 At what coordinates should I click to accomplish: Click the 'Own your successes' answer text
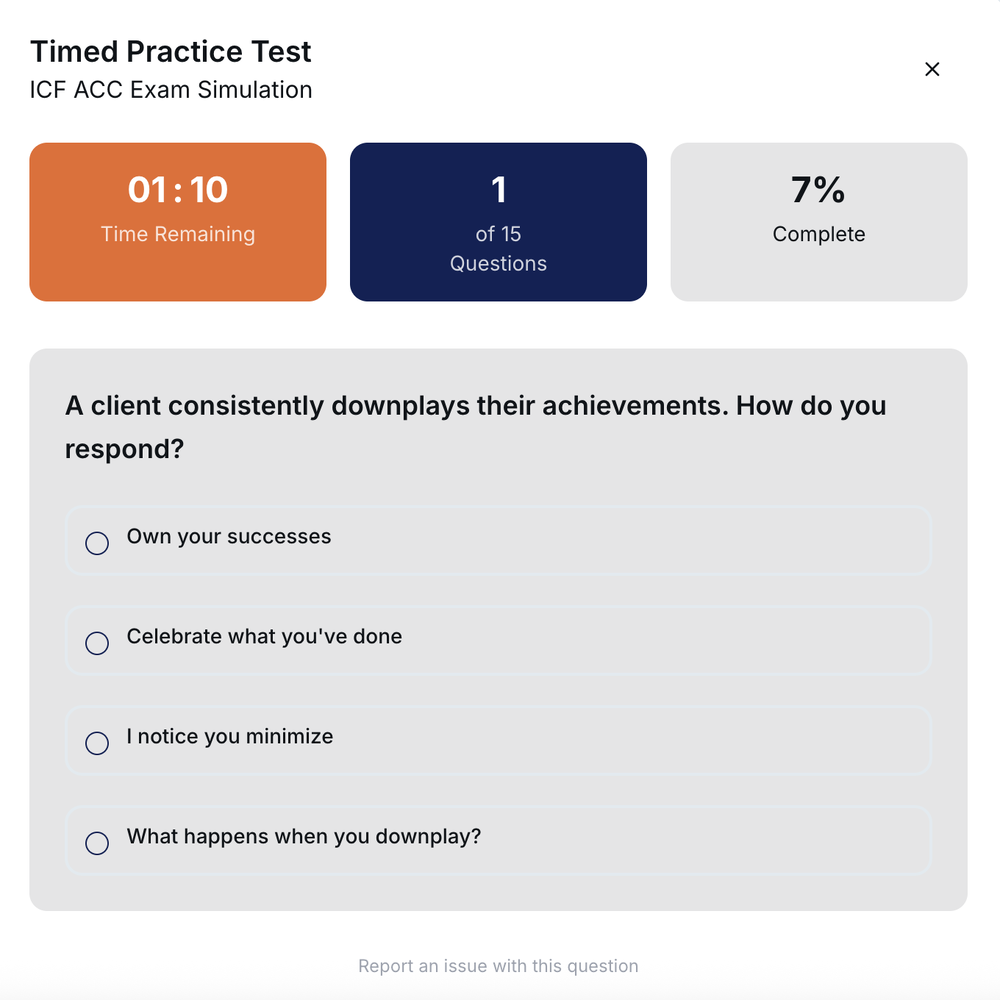(x=229, y=537)
